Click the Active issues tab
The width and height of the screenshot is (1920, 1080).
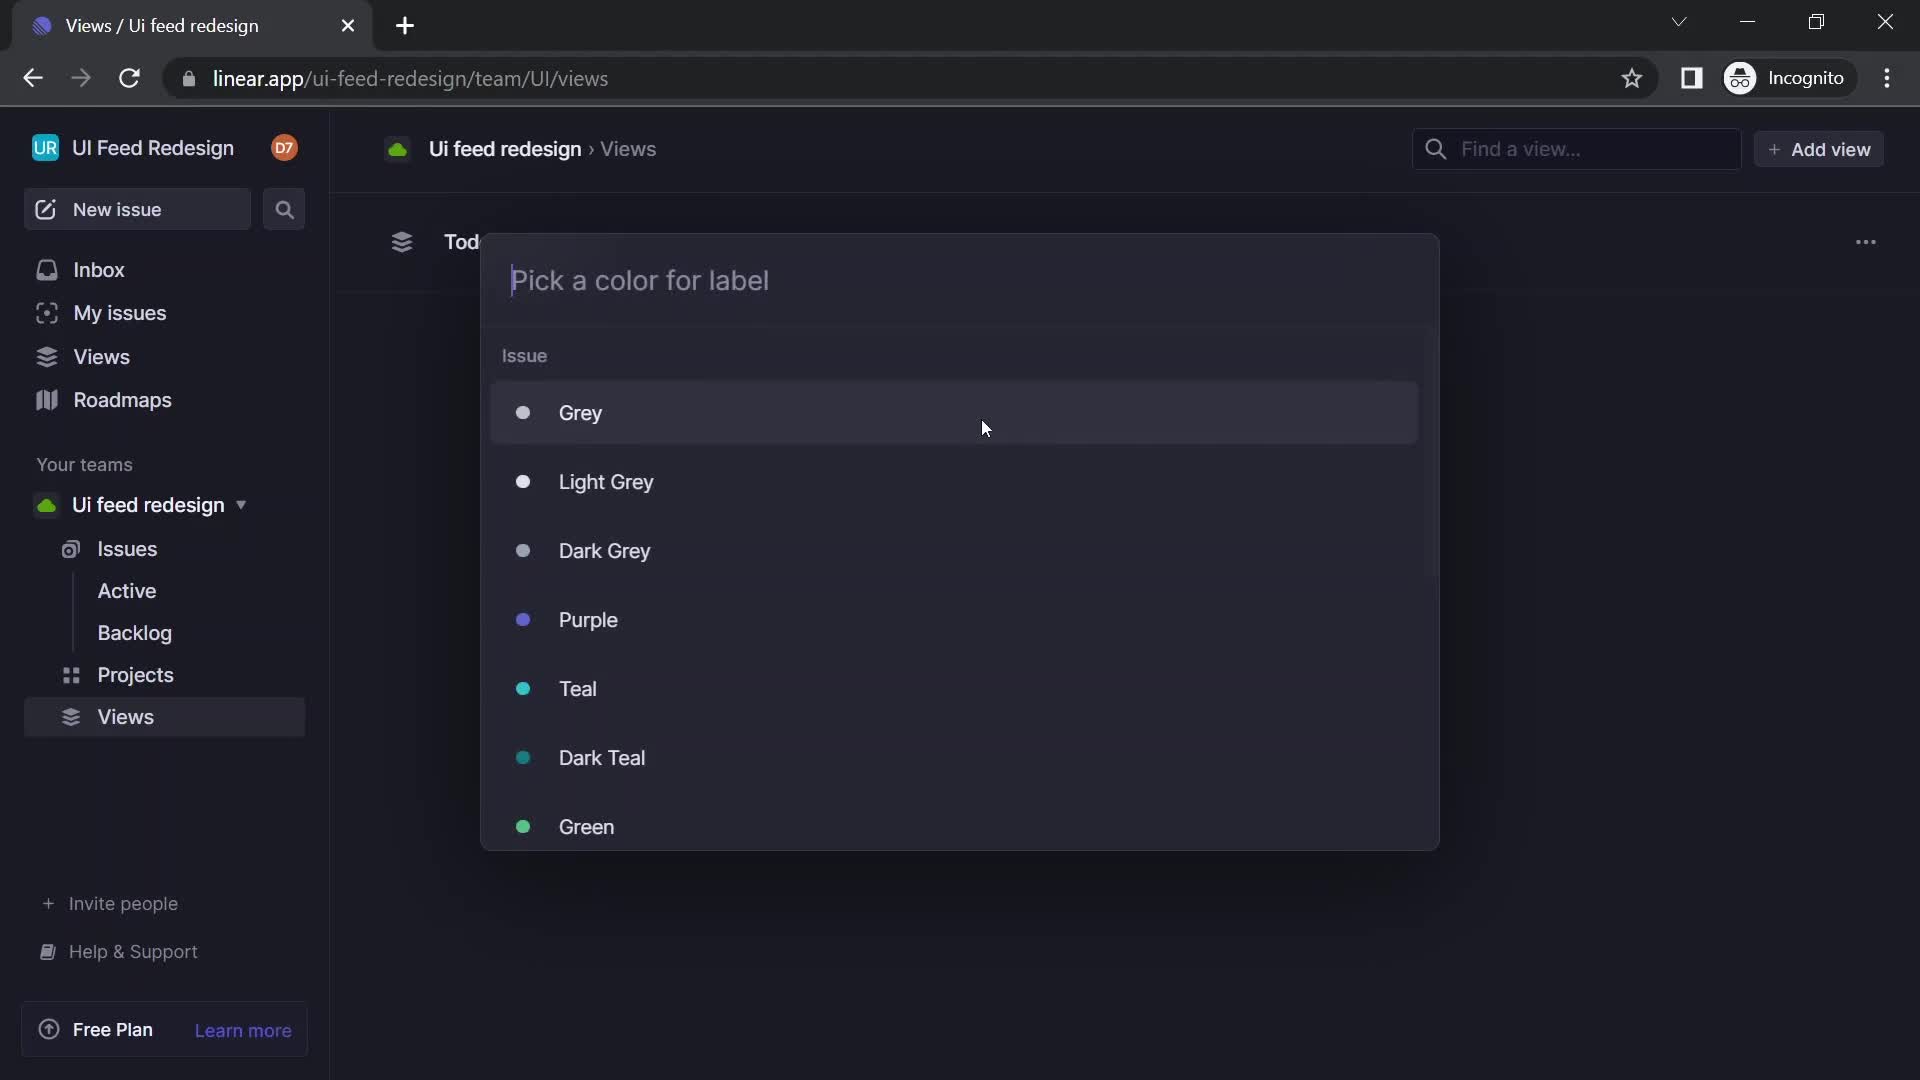tap(127, 591)
